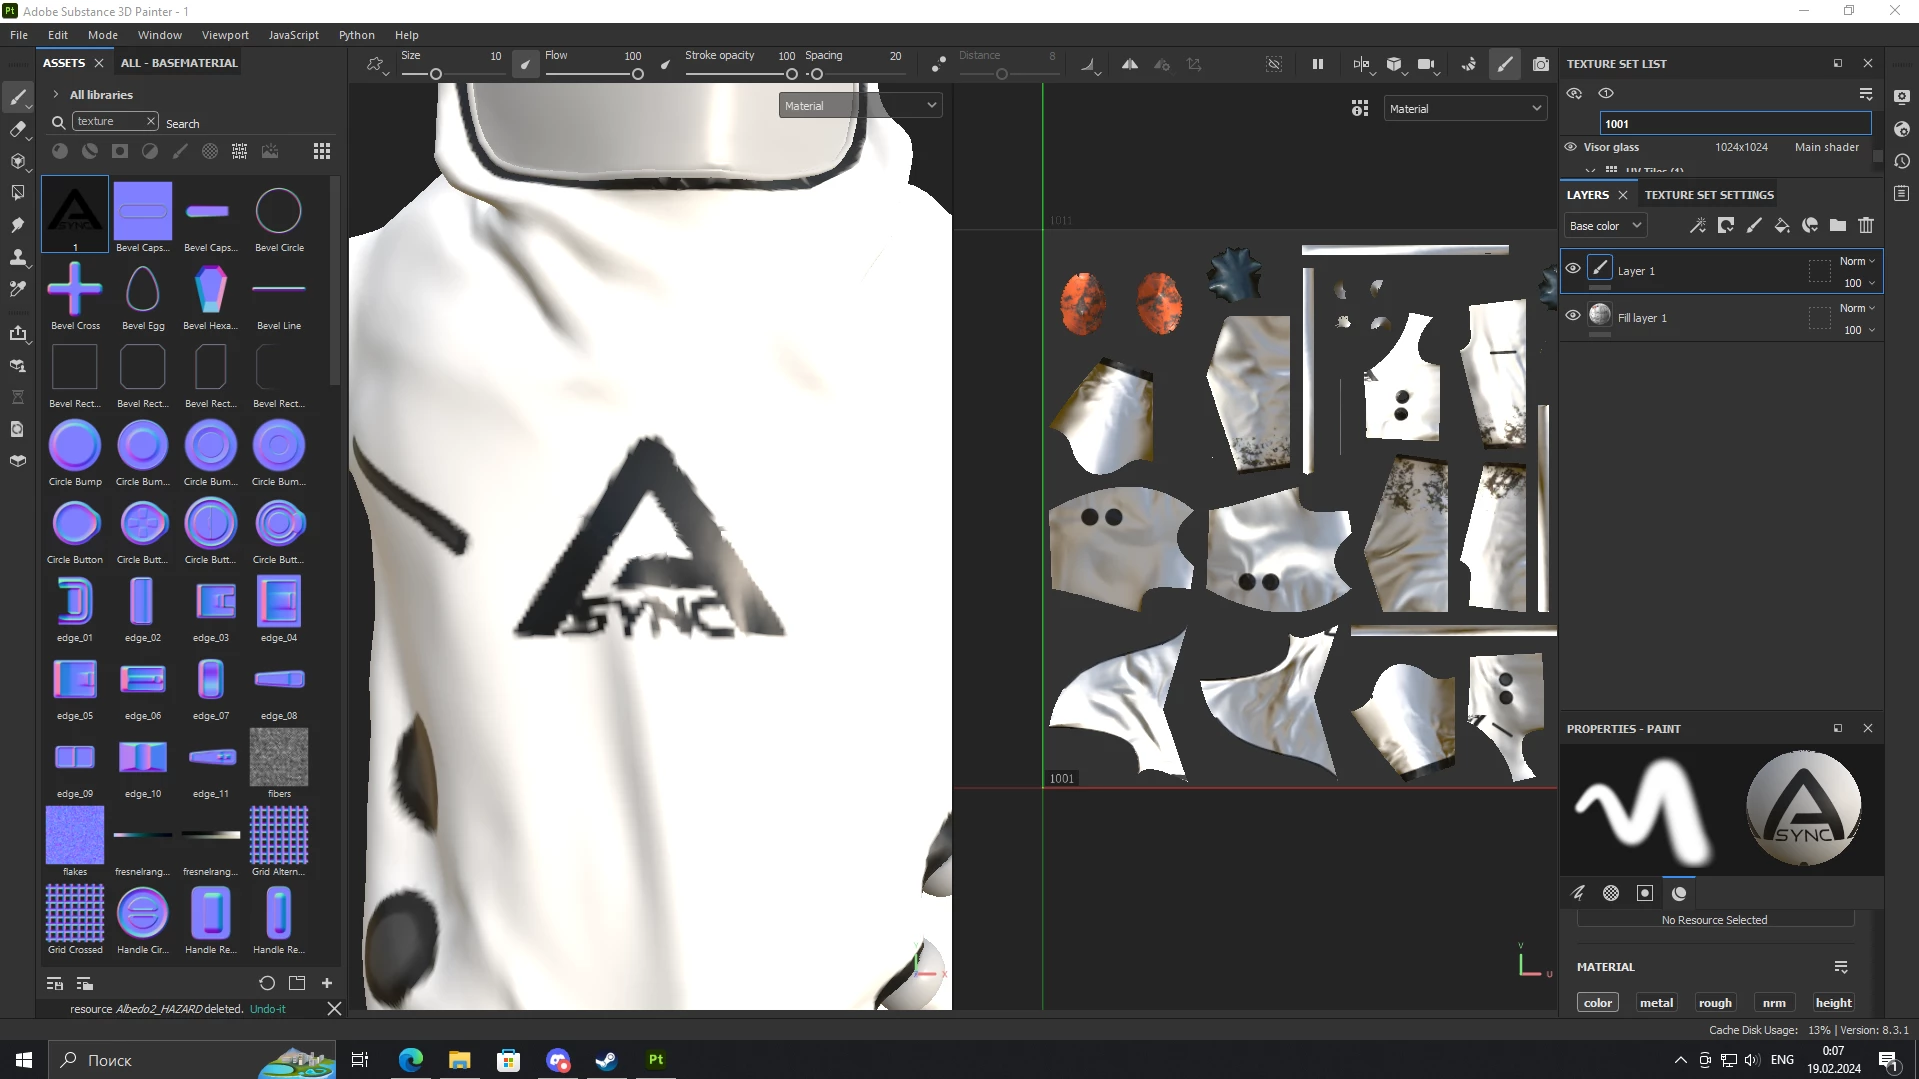Hide Layer 1 using eye icon
Image resolution: width=1919 pixels, height=1079 pixels.
click(1573, 269)
